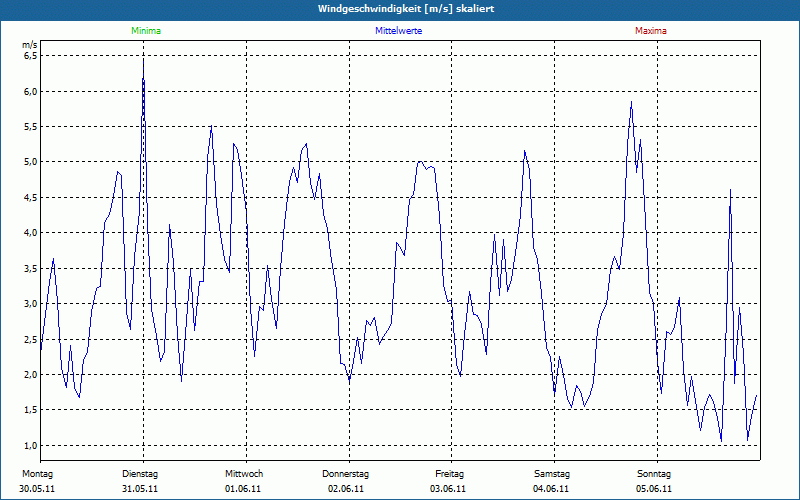Click the date 05.06.11
Image resolution: width=800 pixels, height=500 pixels.
coord(654,489)
